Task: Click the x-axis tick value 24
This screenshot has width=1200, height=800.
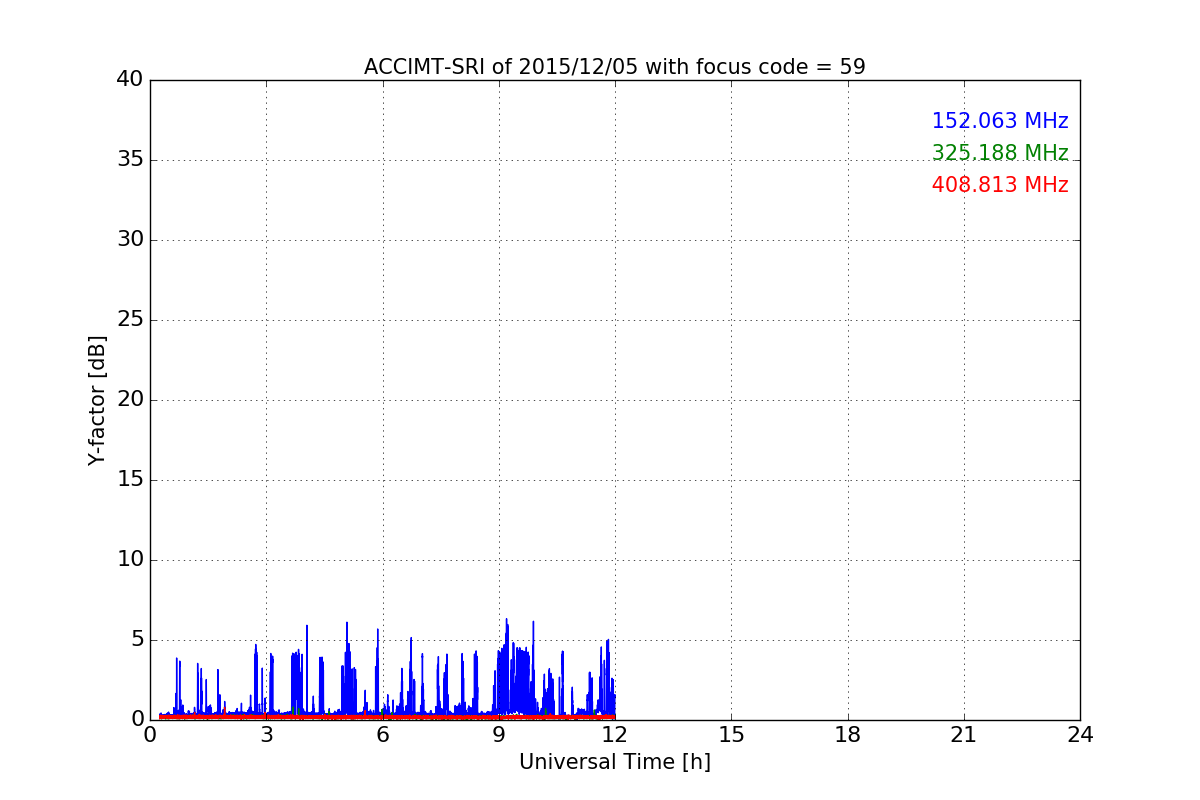Action: click(x=1080, y=735)
